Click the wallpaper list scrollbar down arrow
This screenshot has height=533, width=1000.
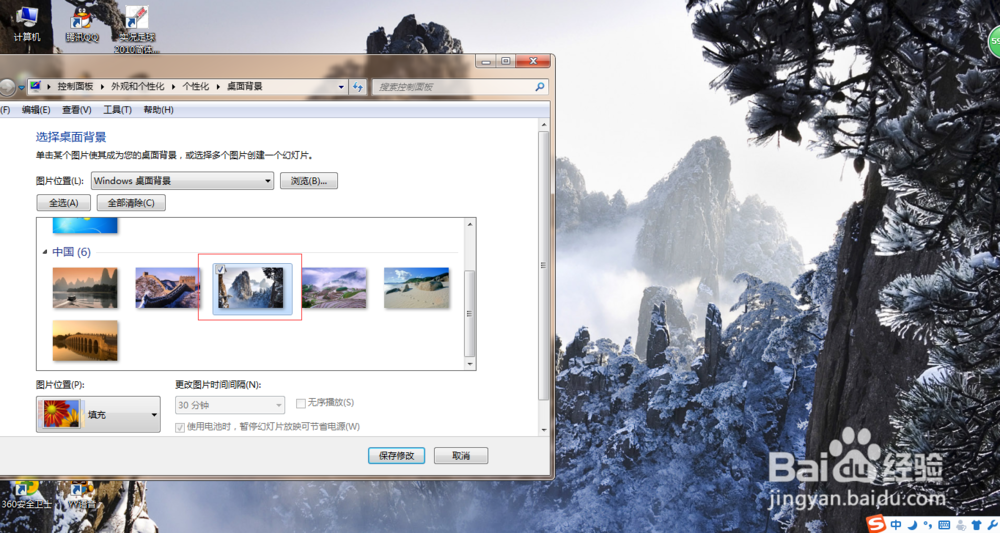click(x=470, y=364)
